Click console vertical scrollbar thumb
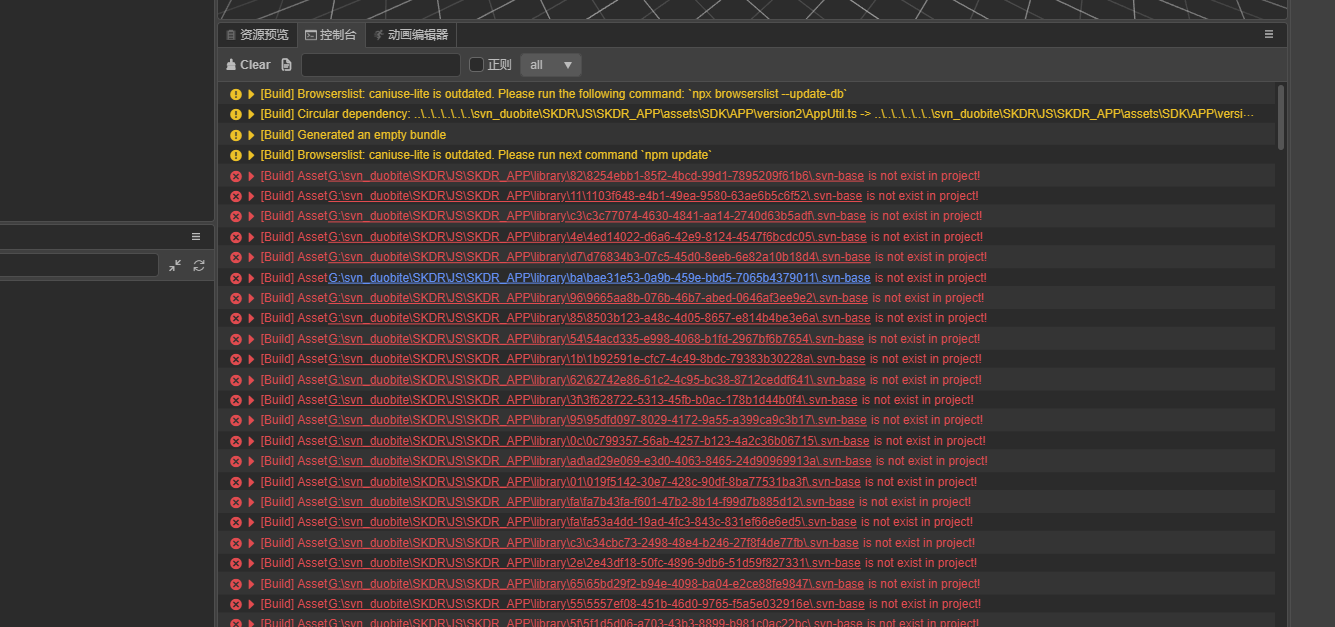1335x627 pixels. pos(1281,118)
